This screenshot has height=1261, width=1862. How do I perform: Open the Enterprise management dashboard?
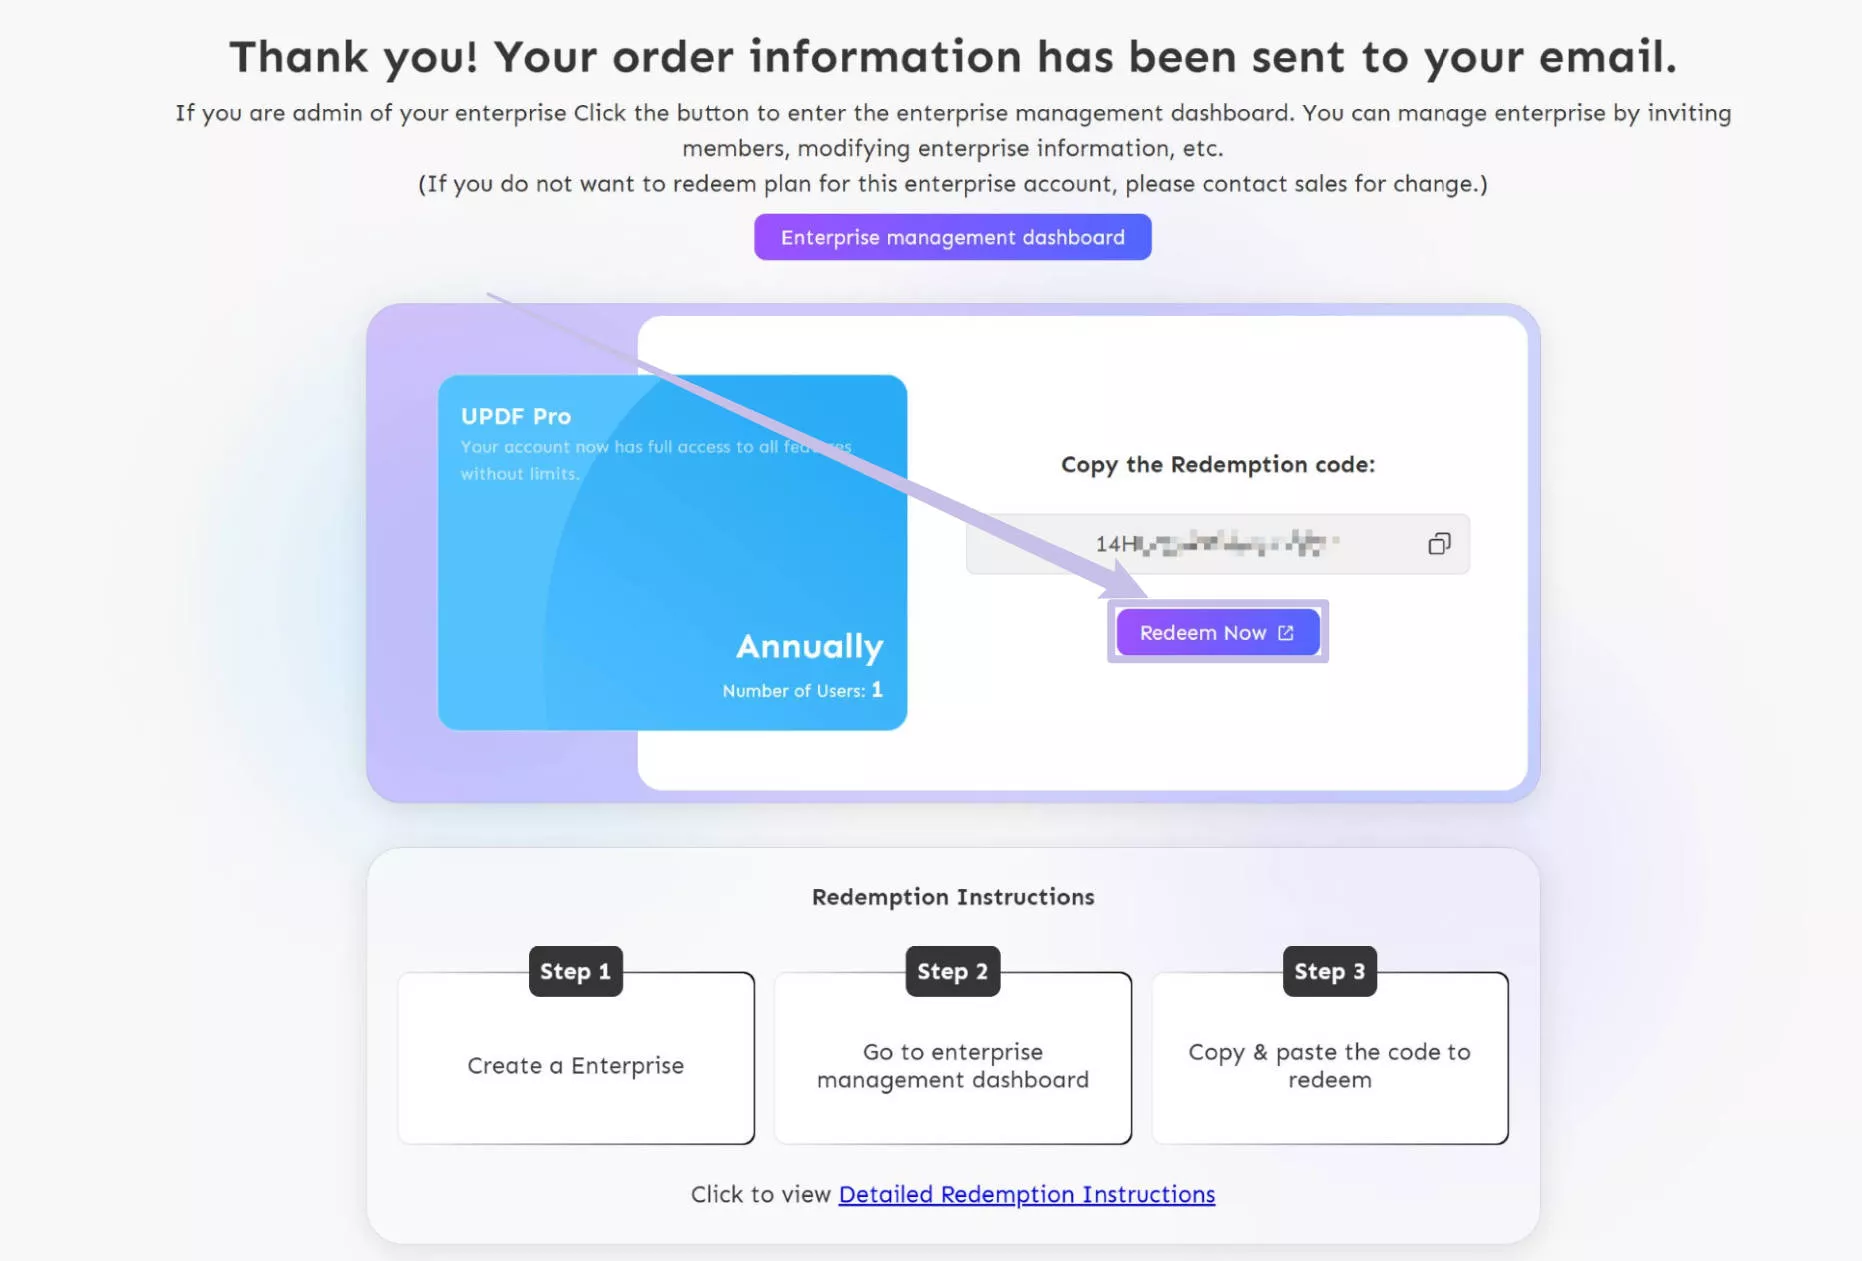pyautogui.click(x=952, y=237)
